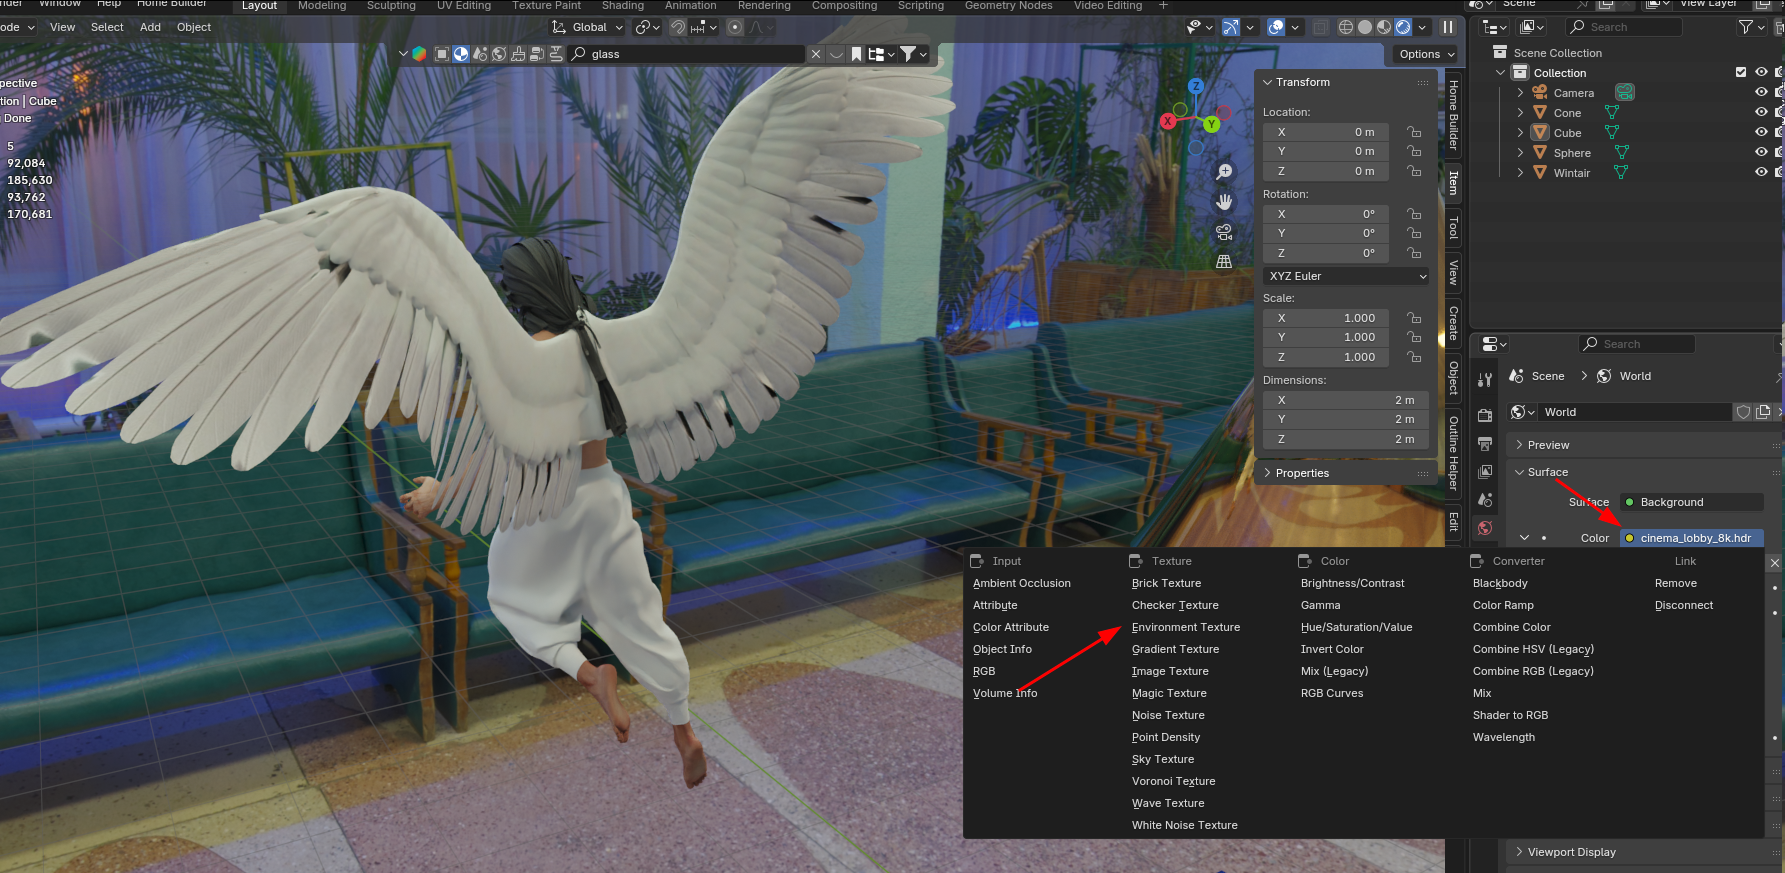
Task: Click the Dimensions Z value field
Action: pyautogui.click(x=1346, y=439)
